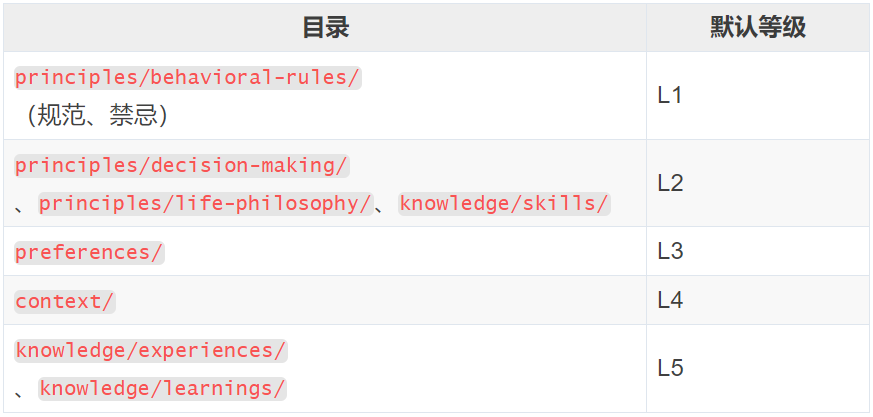The width and height of the screenshot is (873, 417).
Task: Click the 默认等级 column header
Action: pyautogui.click(x=758, y=27)
